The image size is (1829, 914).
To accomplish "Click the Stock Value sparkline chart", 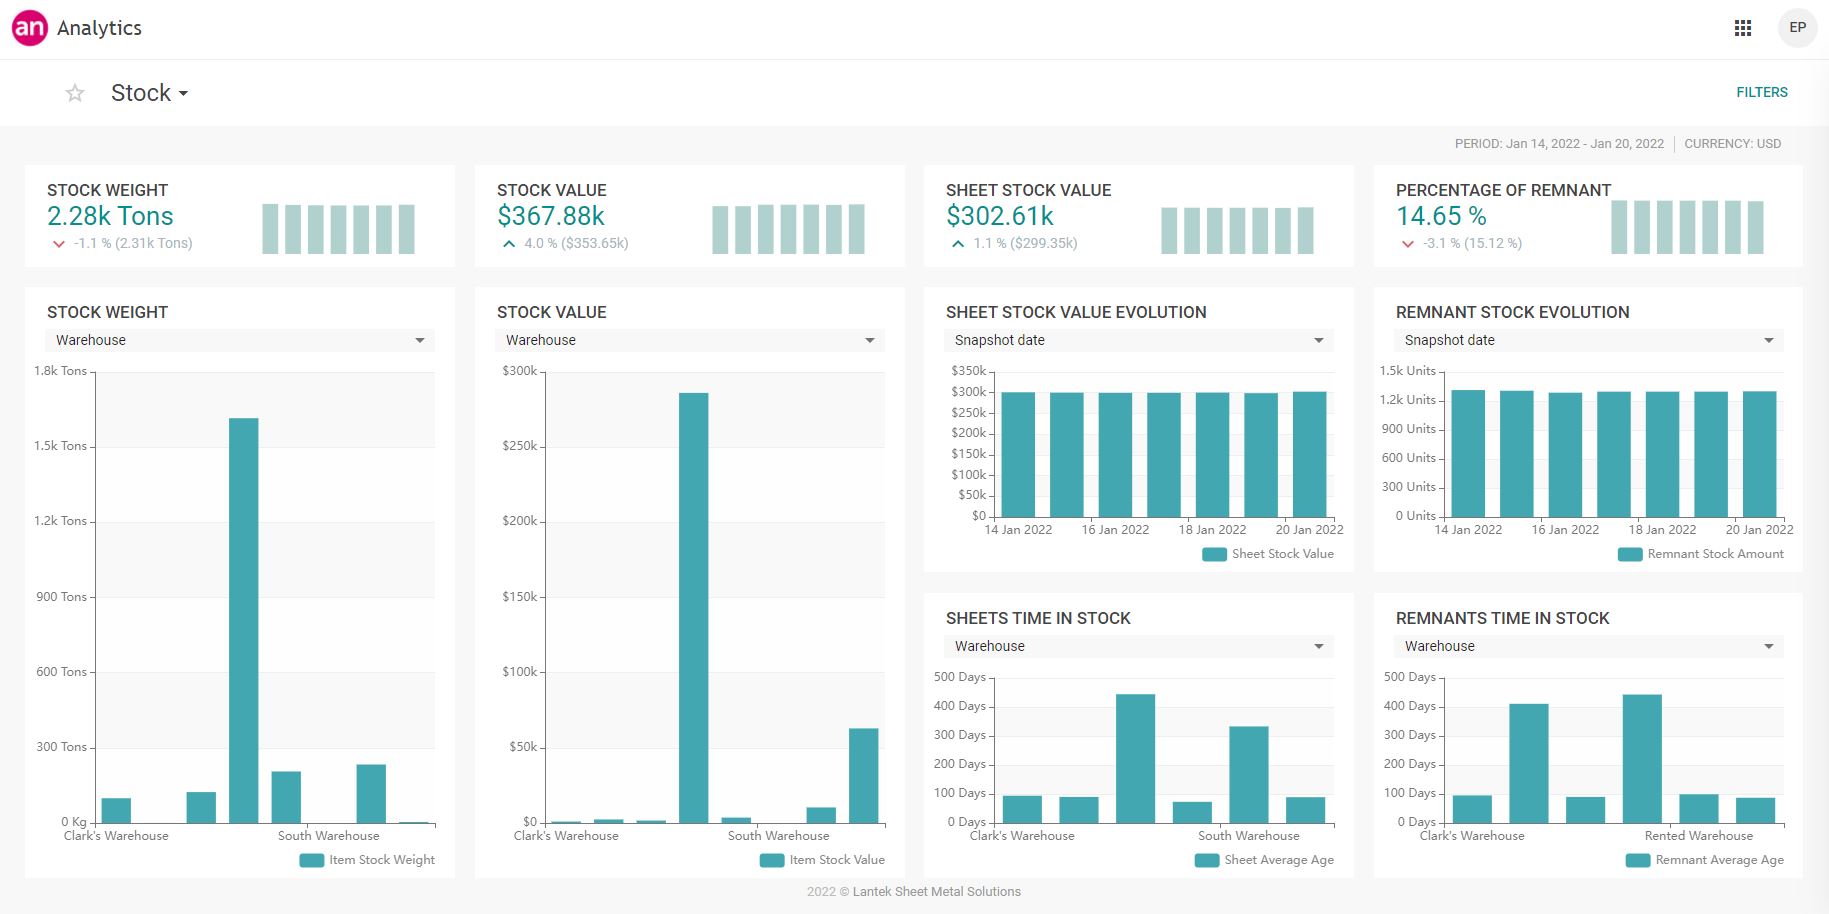I will (788, 229).
